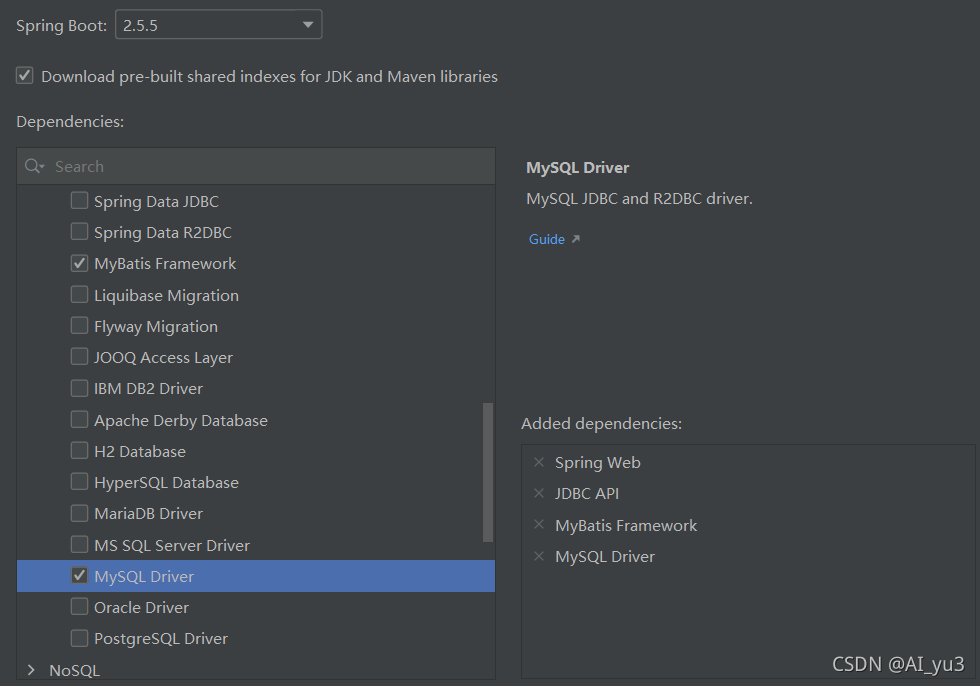
Task: Select the JOOQ Access Layer label
Action: (163, 357)
